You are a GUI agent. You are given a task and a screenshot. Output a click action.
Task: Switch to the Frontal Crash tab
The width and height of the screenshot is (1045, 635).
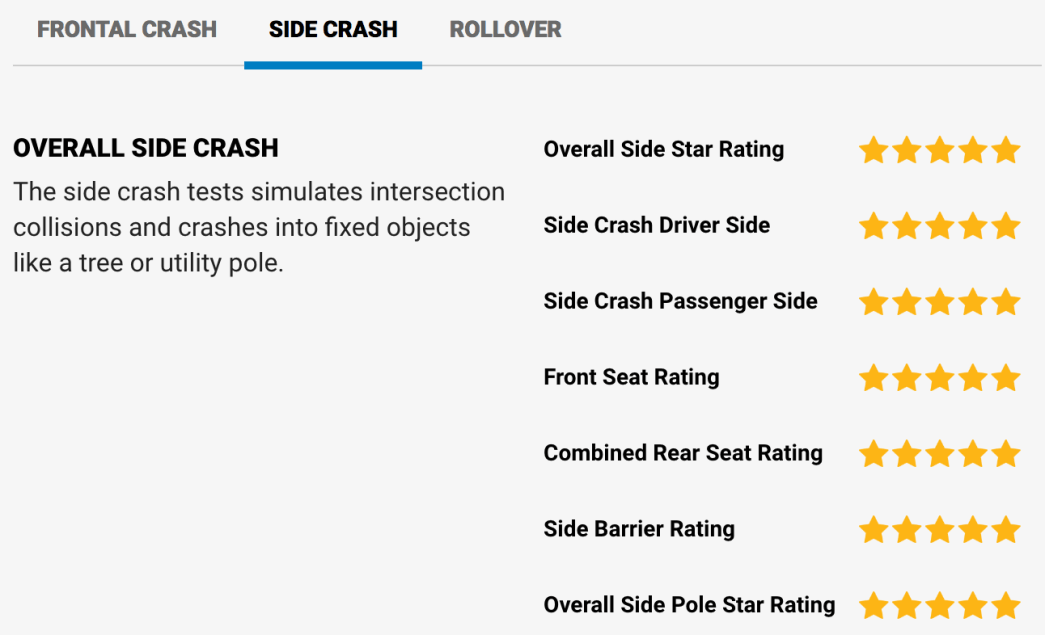pos(127,29)
